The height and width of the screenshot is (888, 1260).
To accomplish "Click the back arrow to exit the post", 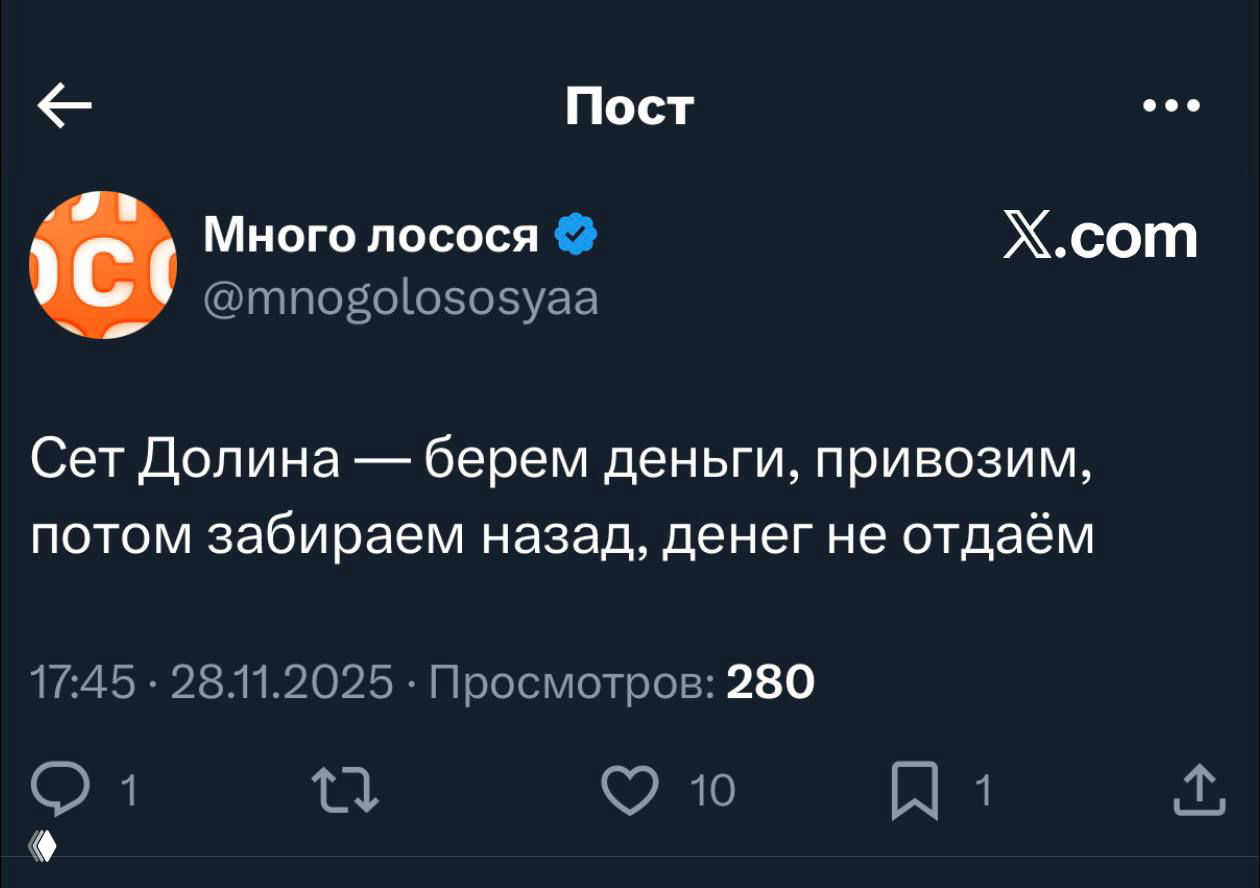I will pos(62,105).
